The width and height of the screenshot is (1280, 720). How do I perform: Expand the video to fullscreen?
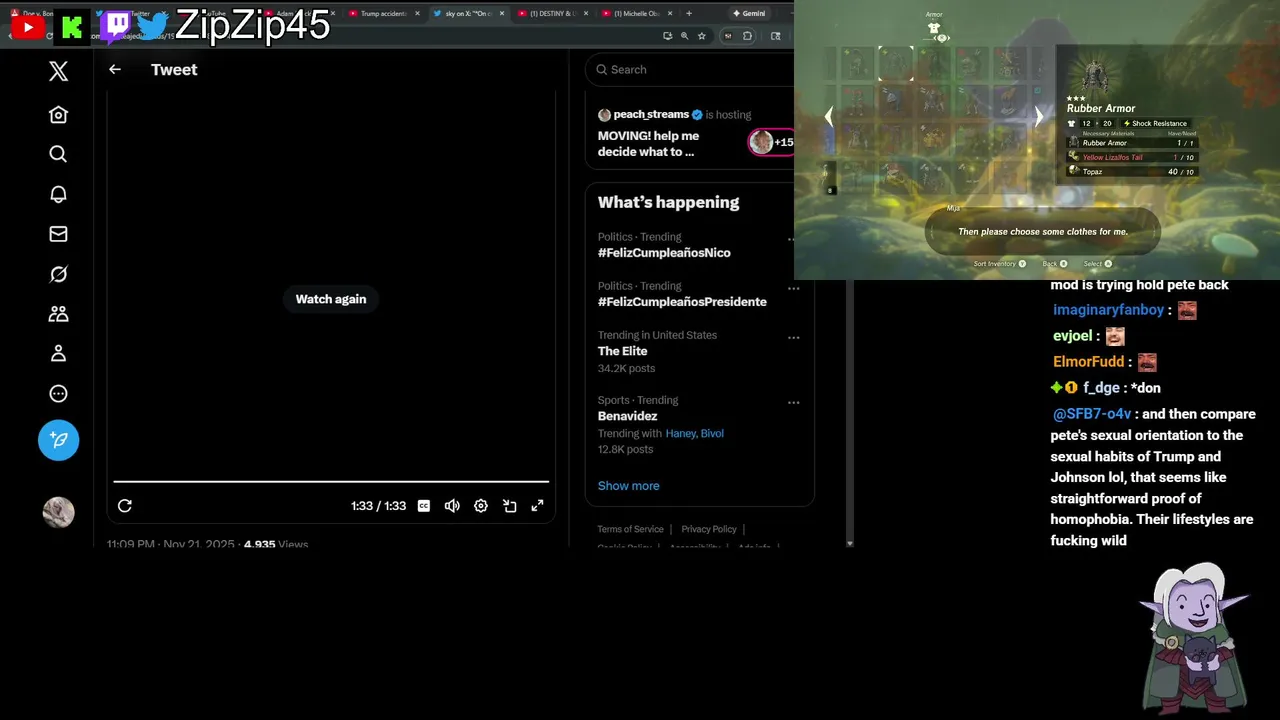coord(538,506)
